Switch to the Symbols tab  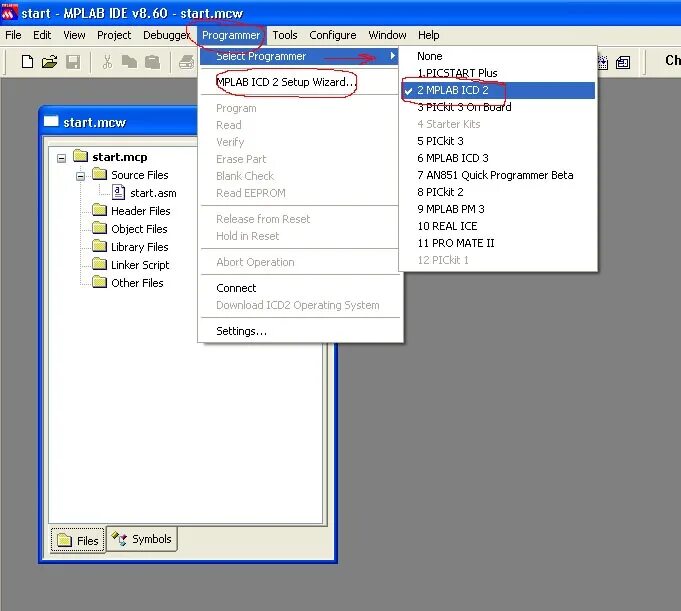142,539
